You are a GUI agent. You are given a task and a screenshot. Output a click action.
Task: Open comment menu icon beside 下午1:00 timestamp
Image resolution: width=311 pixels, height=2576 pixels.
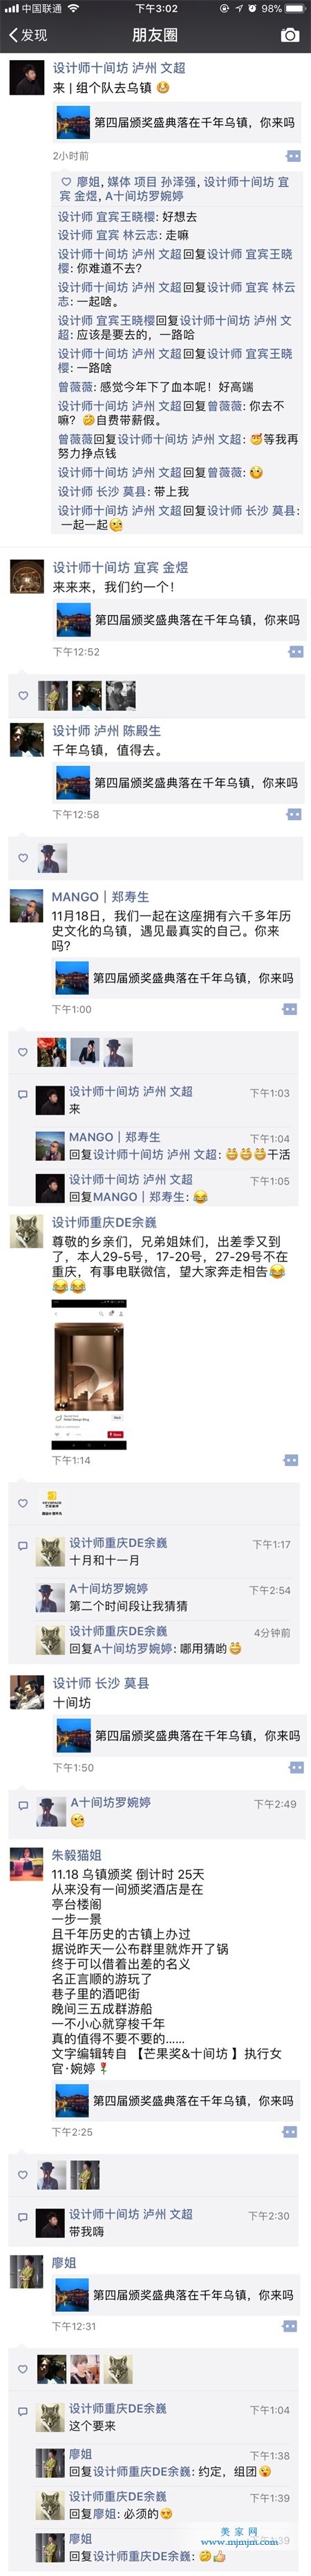(x=289, y=1009)
